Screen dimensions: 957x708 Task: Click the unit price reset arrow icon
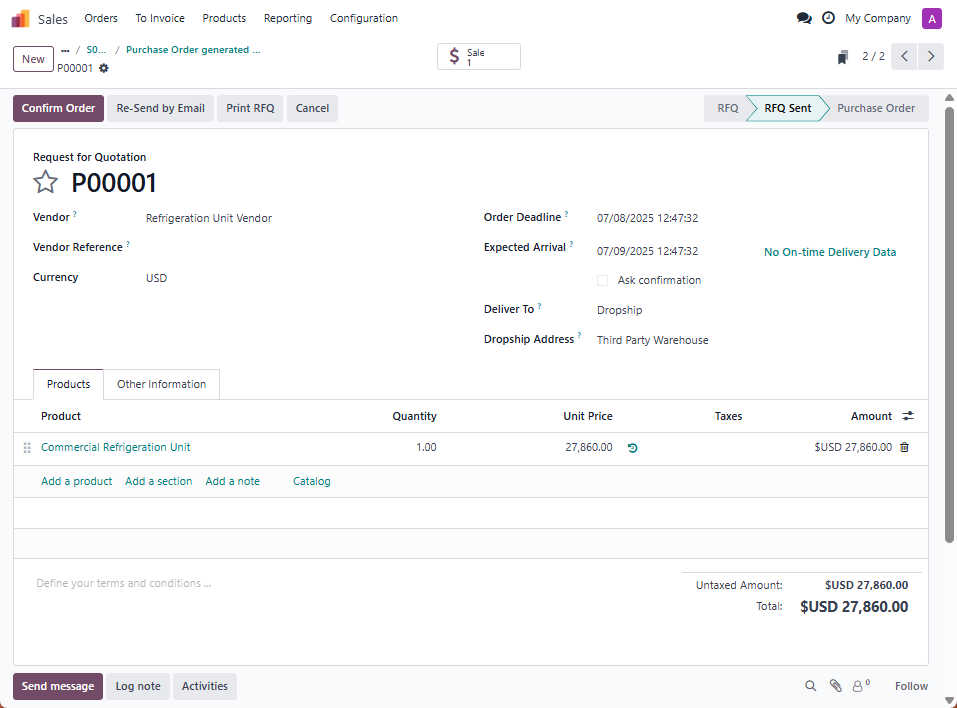click(632, 448)
